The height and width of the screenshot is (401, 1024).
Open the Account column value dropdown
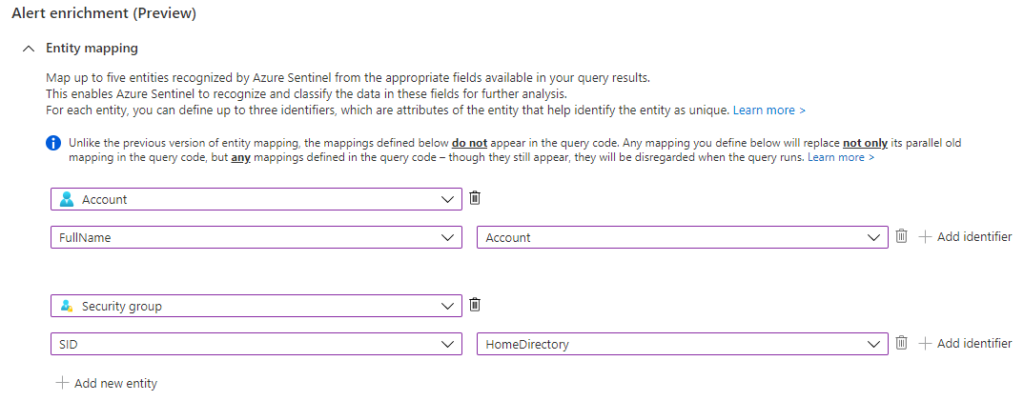[x=682, y=237]
